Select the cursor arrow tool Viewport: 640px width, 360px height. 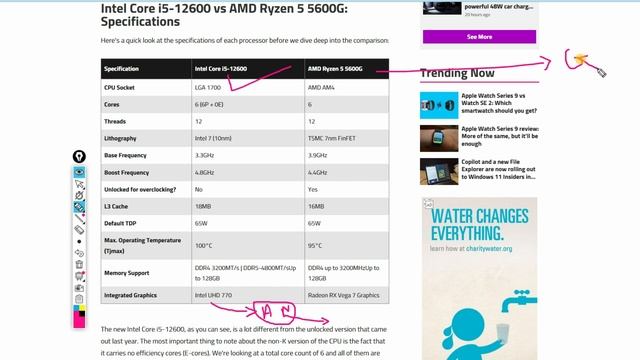79,184
